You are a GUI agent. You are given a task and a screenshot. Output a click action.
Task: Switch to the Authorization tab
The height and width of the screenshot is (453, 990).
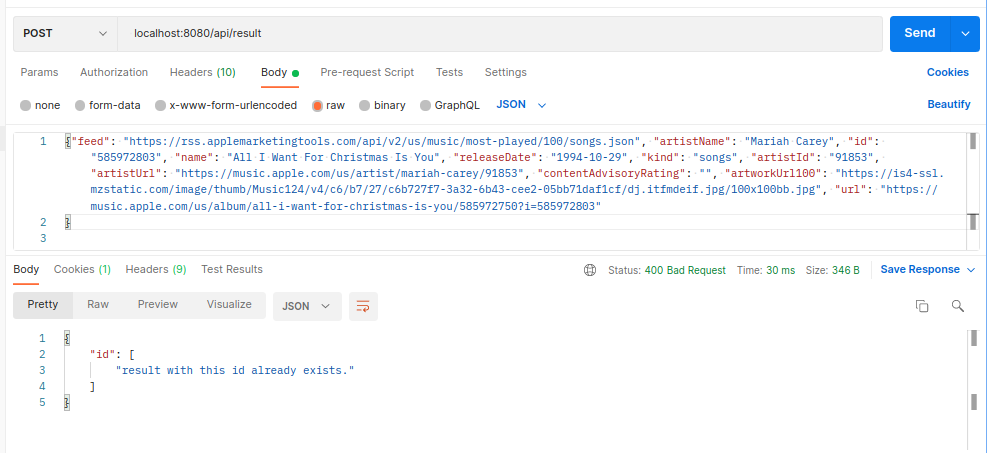pos(114,72)
